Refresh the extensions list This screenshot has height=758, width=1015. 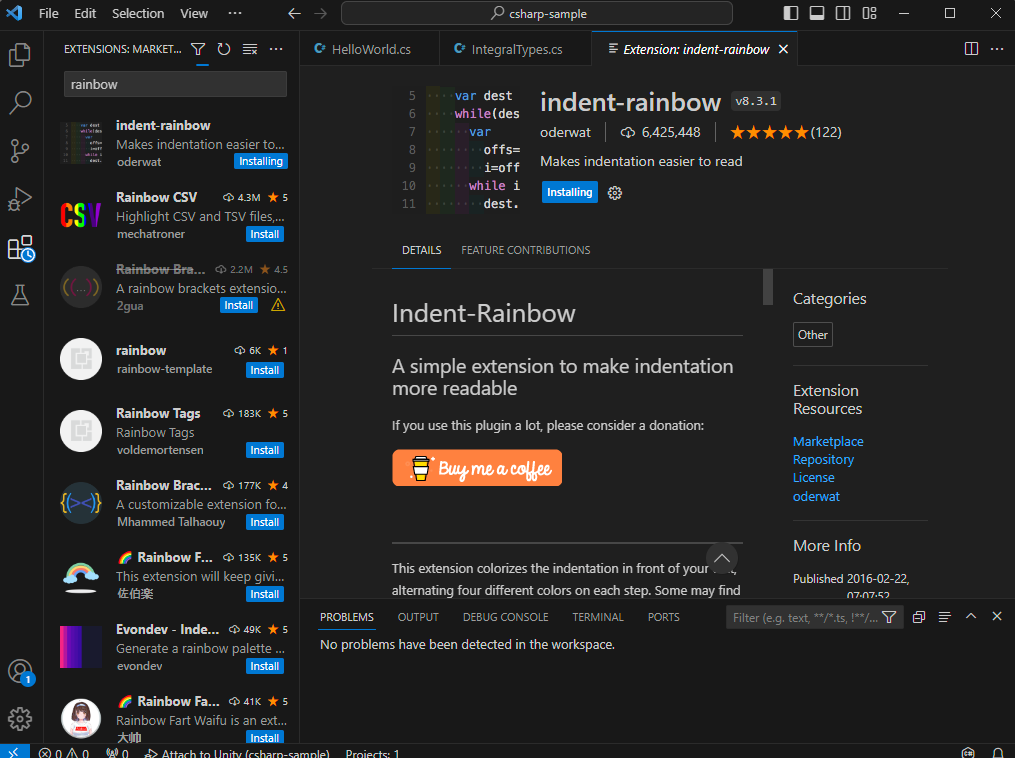[x=224, y=49]
